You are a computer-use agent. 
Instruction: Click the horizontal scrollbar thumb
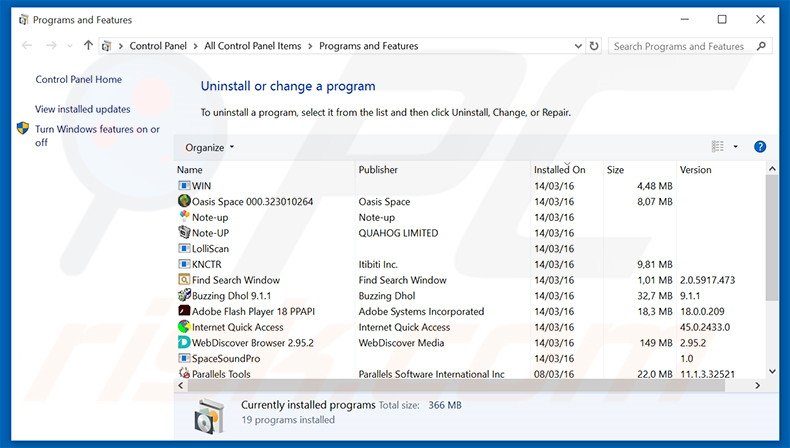click(x=456, y=386)
